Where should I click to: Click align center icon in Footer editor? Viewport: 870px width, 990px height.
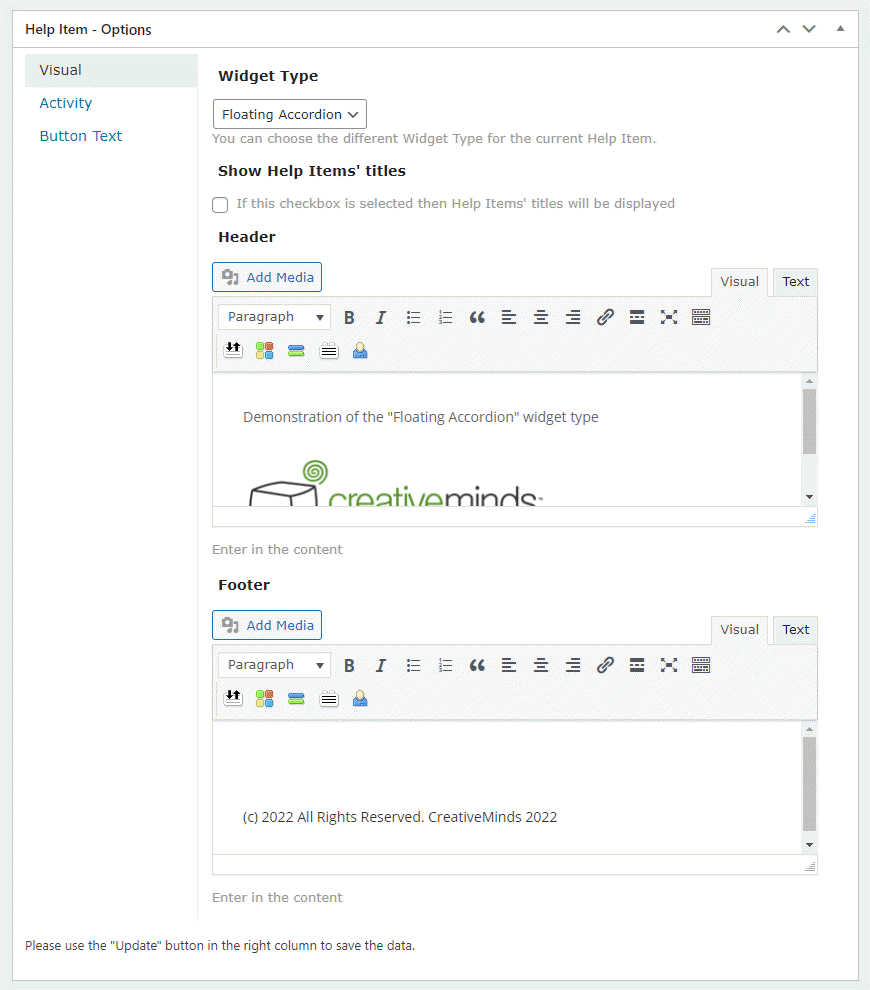[x=541, y=665]
